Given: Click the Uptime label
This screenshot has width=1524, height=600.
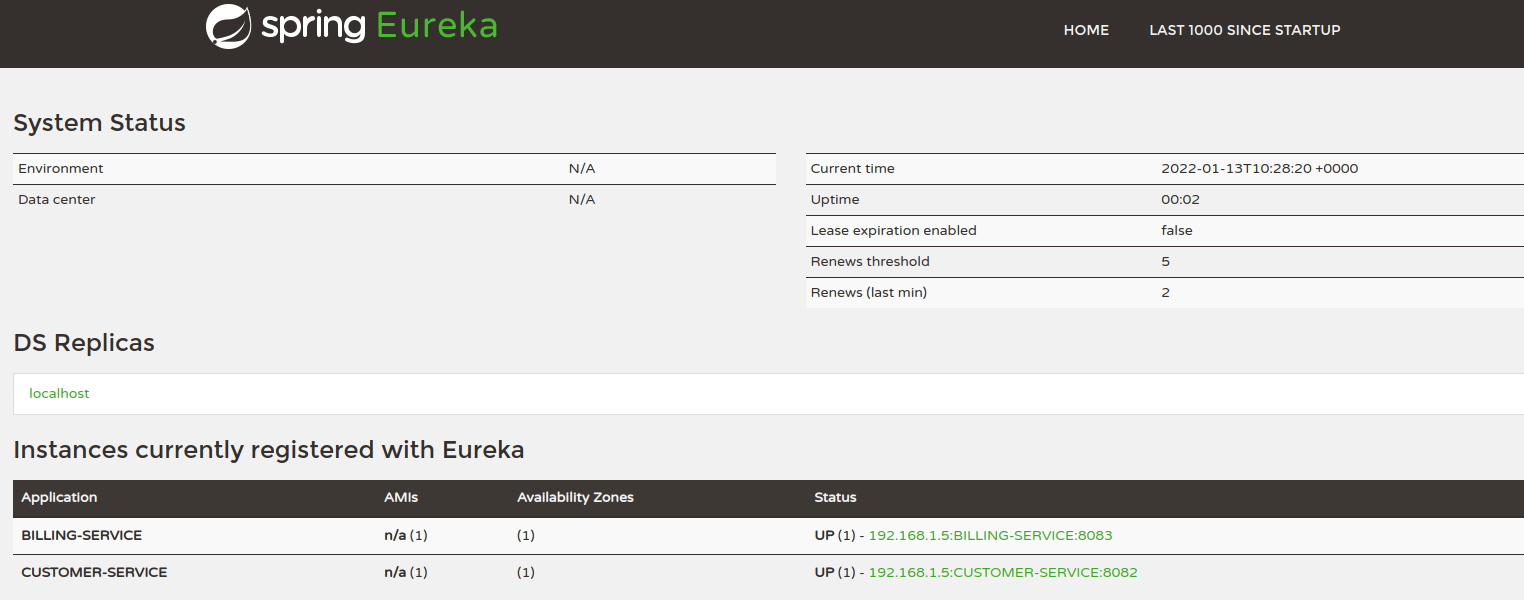Looking at the screenshot, I should 835,200.
